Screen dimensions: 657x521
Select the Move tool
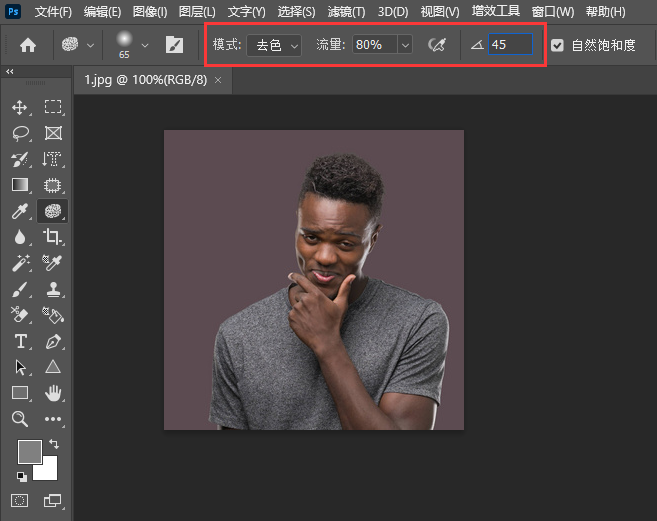(20, 107)
